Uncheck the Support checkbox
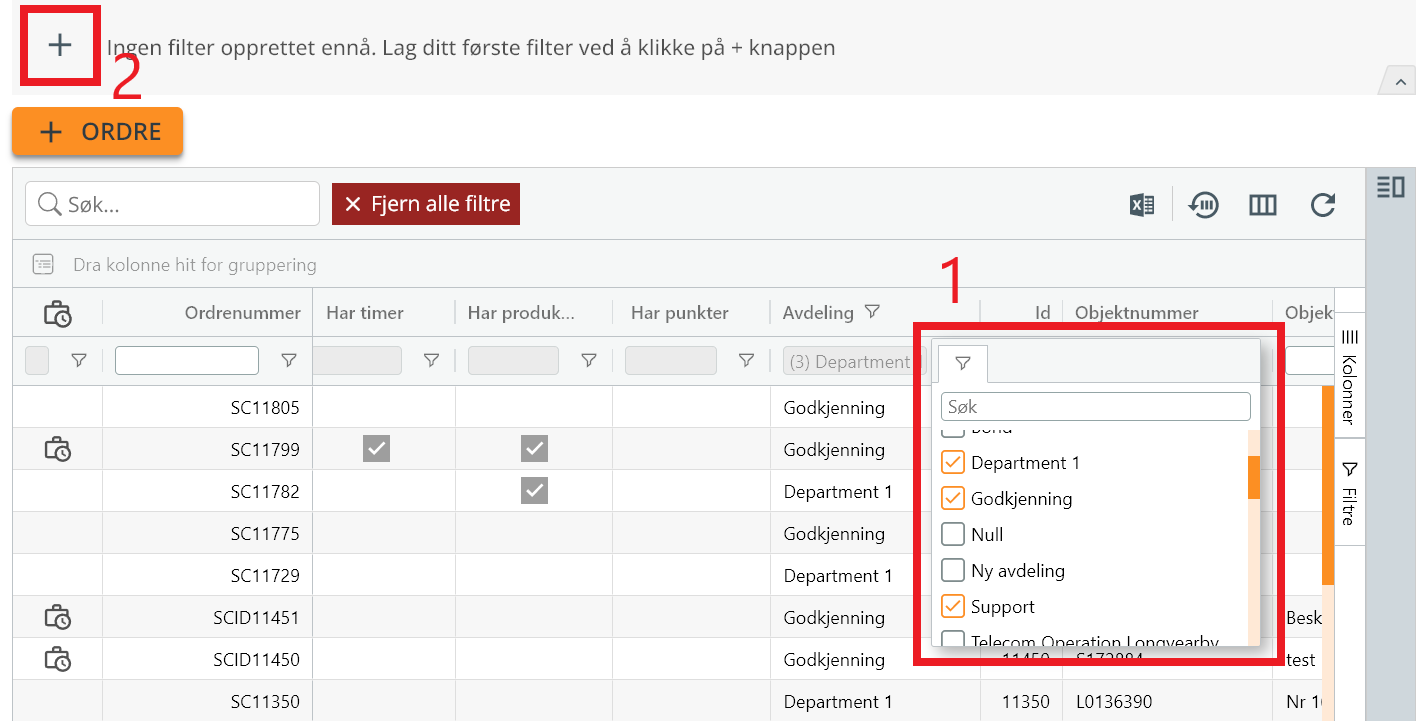 click(953, 607)
